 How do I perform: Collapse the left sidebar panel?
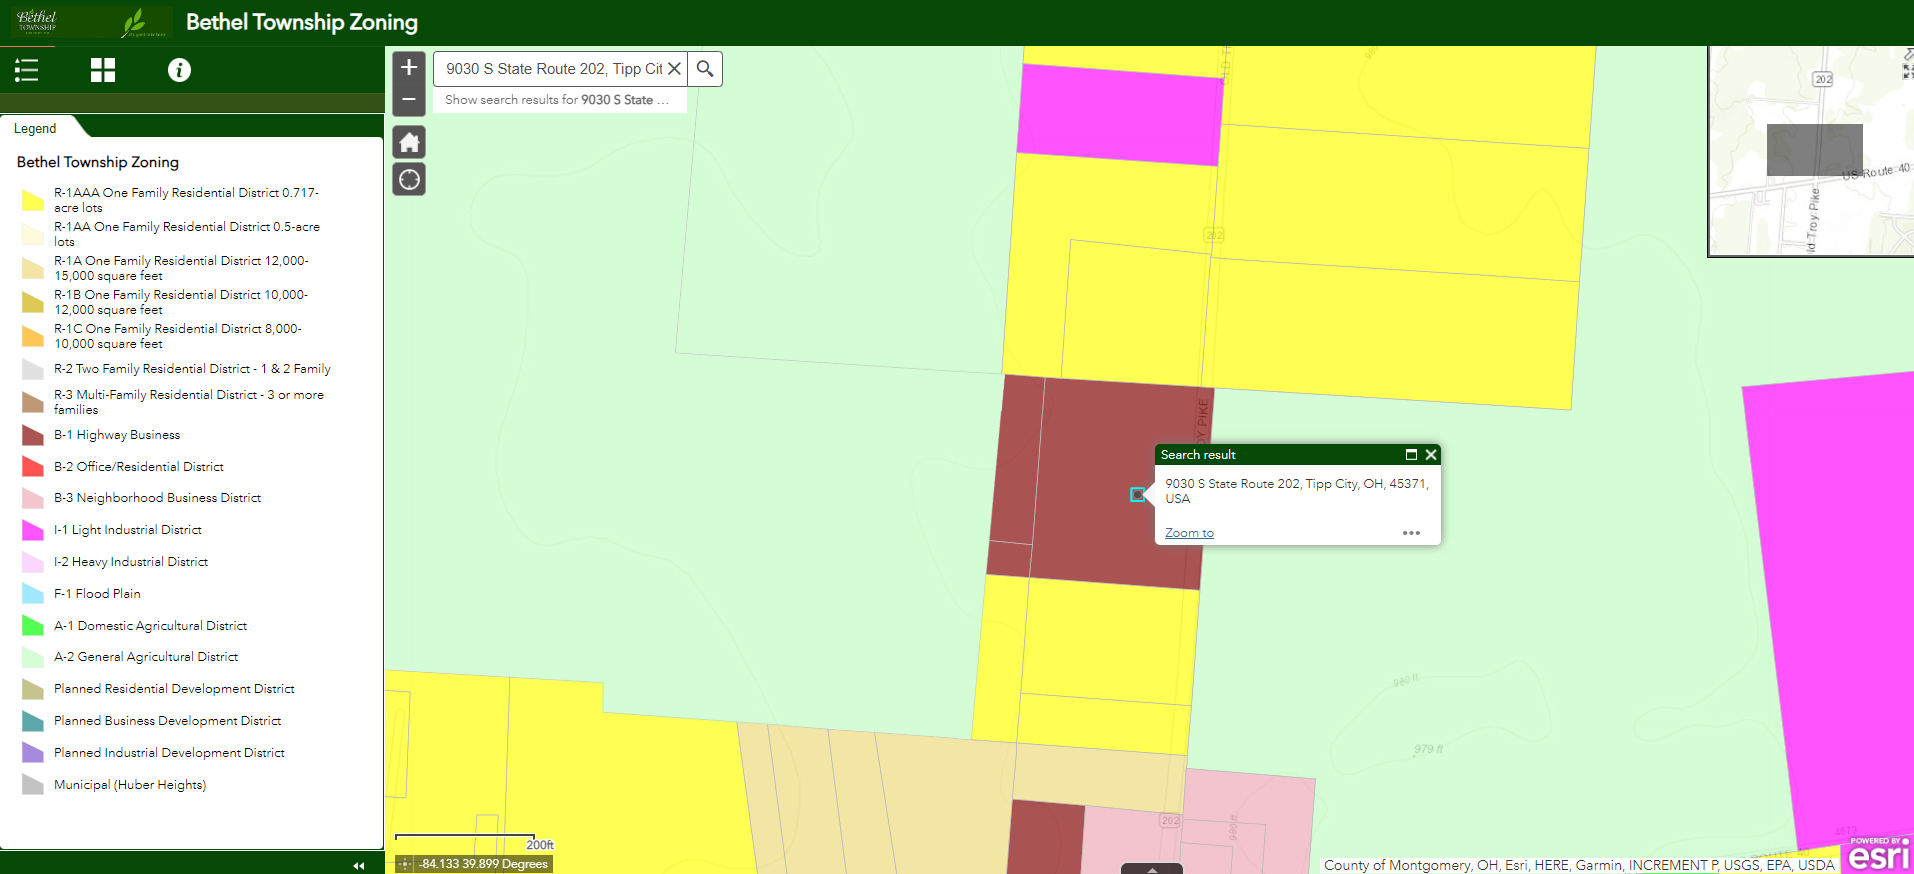[x=358, y=865]
